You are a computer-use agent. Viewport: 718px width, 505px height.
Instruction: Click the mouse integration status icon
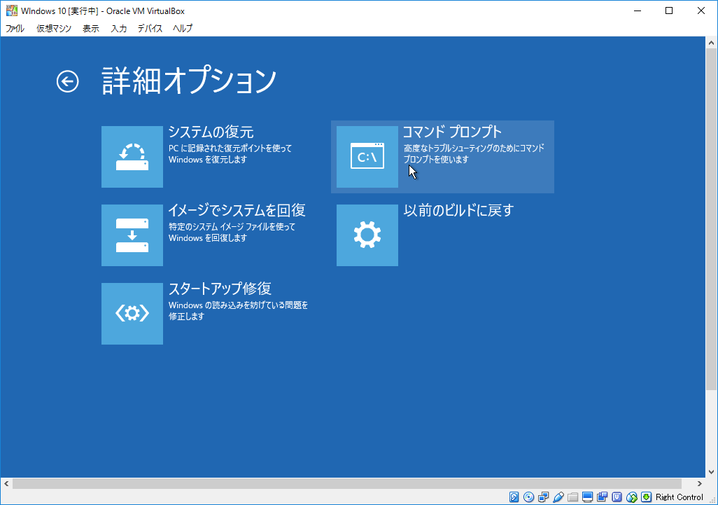(632, 497)
